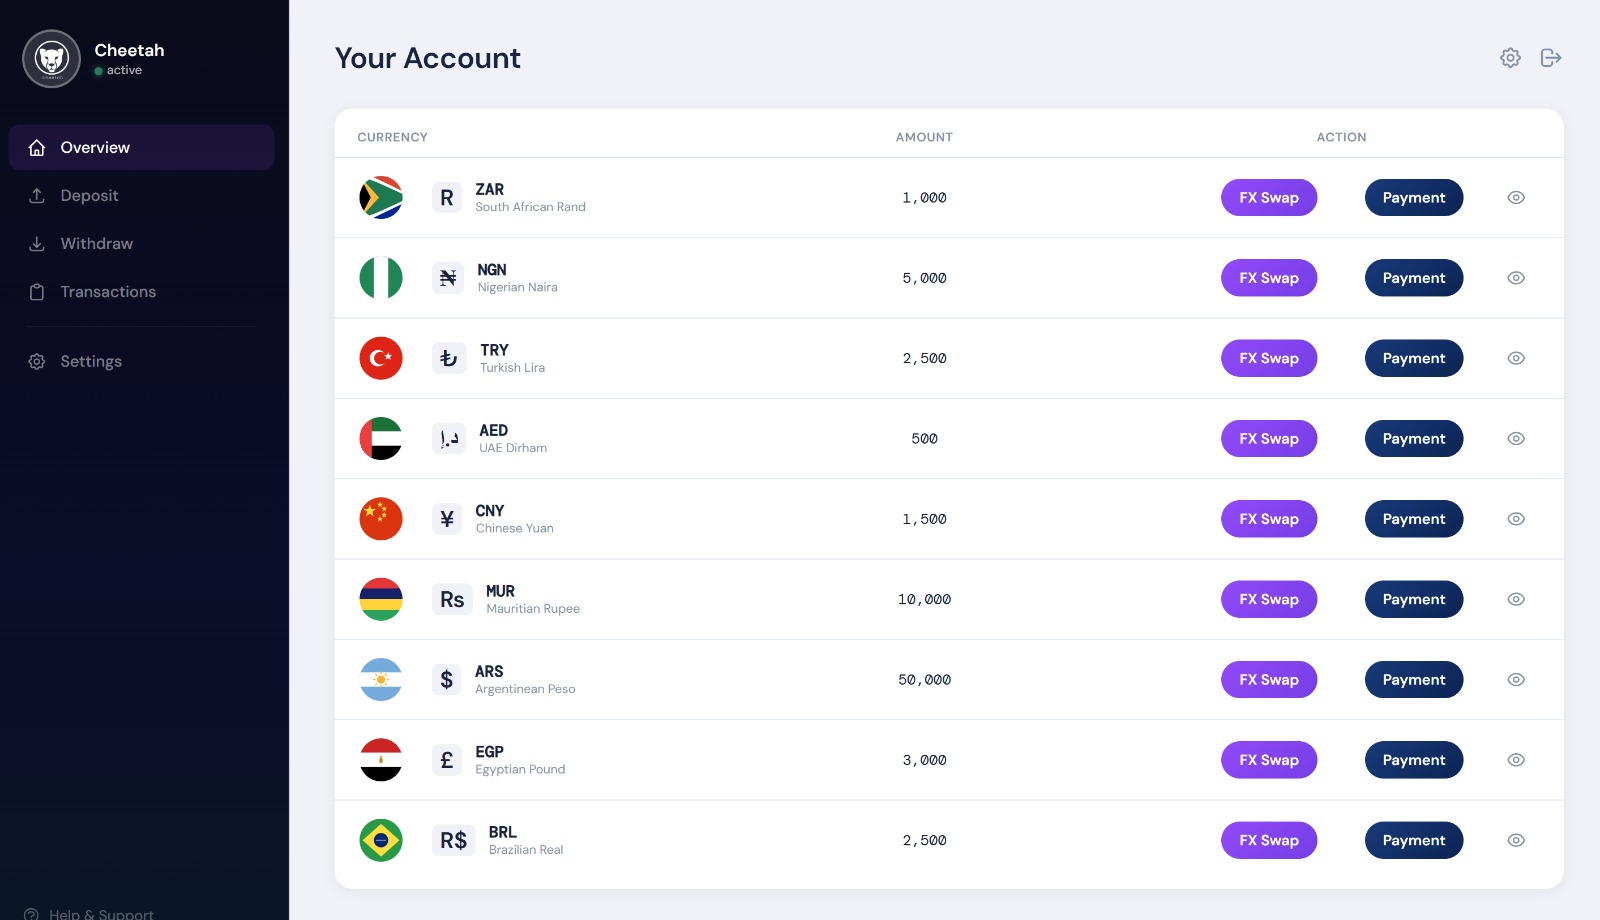Click the Nigerian Naira symbol icon

[x=448, y=278]
